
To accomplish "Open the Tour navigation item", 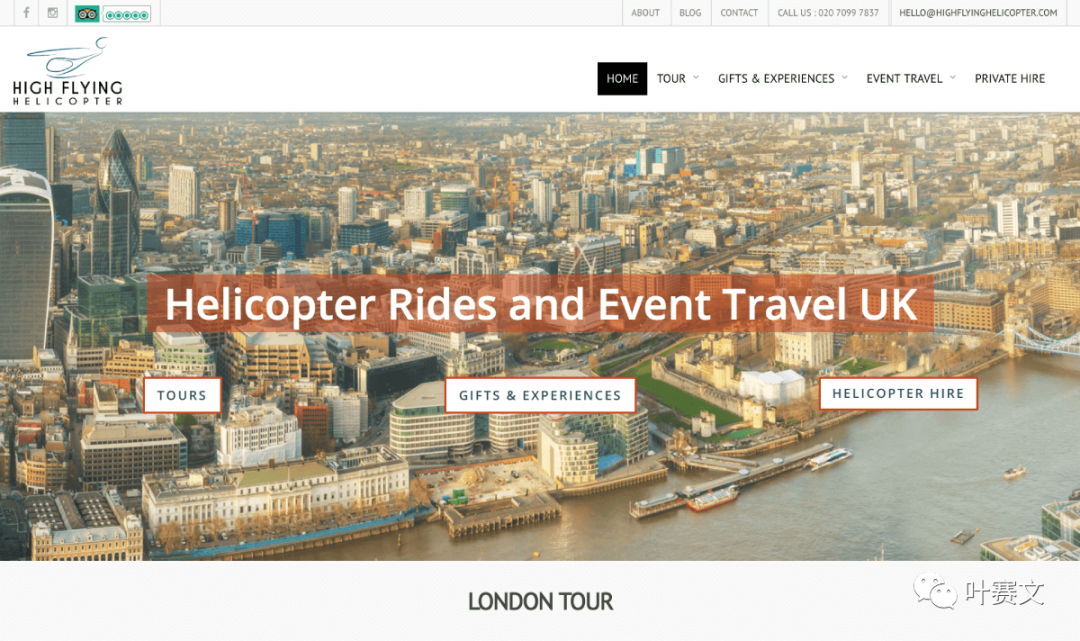I will coord(671,78).
